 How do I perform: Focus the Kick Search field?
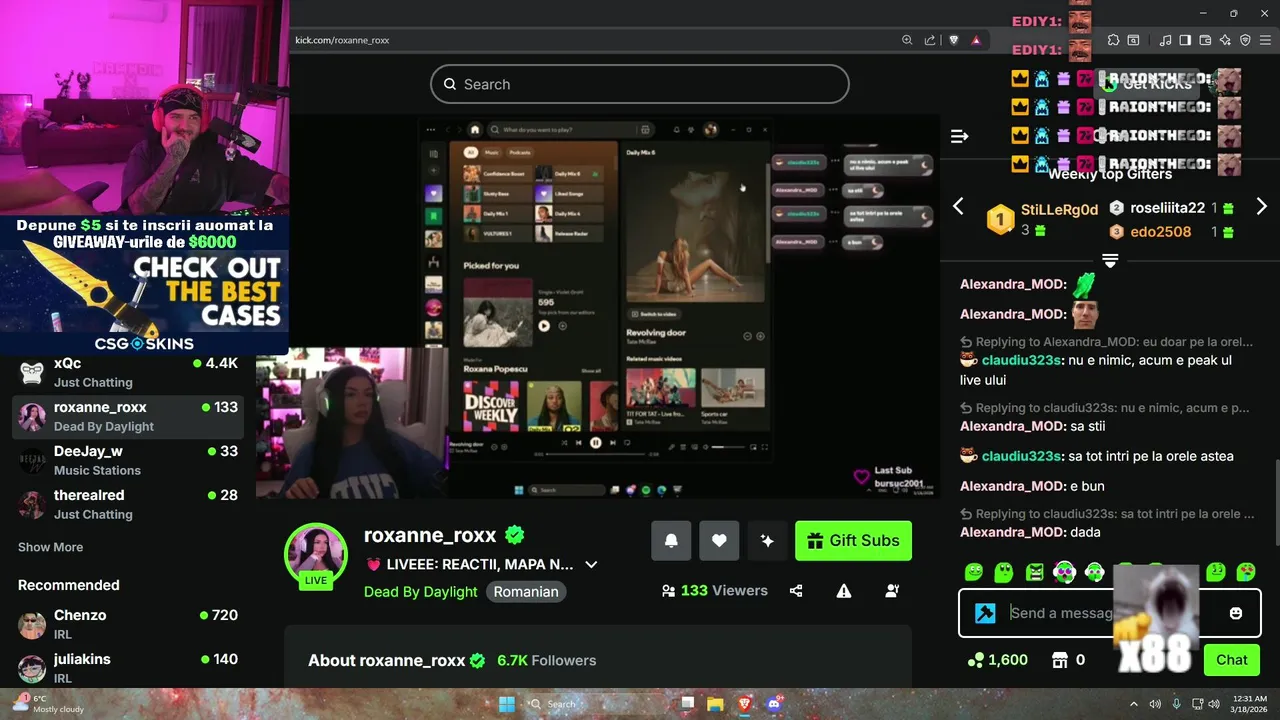640,84
